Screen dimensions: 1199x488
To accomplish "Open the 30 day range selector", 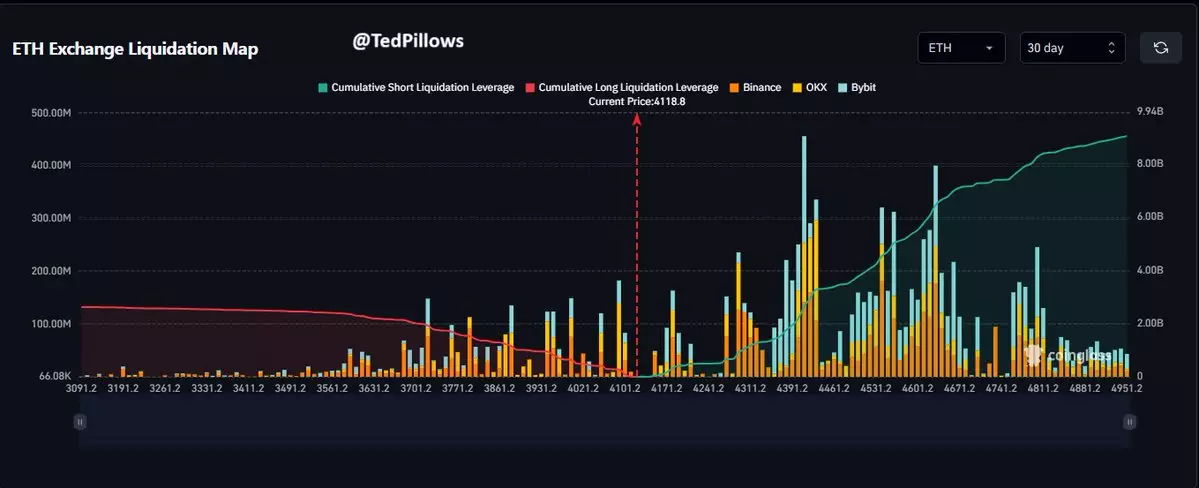I will [1072, 48].
